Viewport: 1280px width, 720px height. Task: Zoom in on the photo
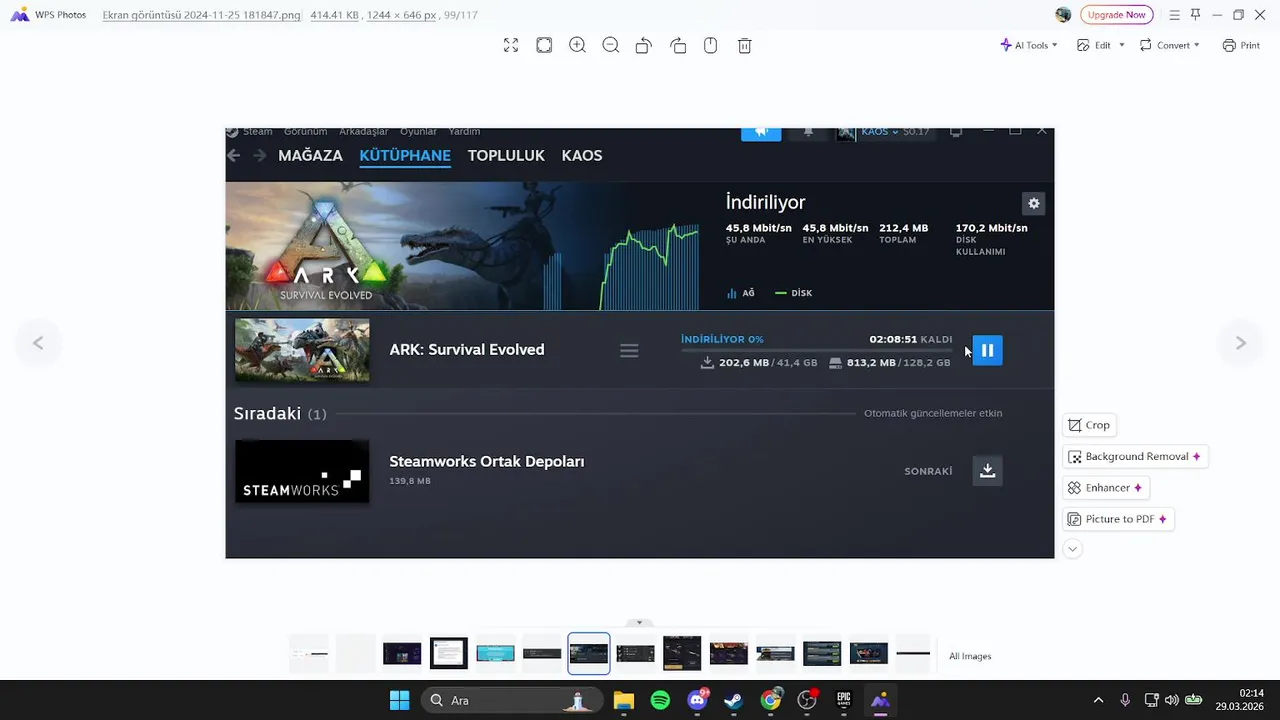point(577,45)
